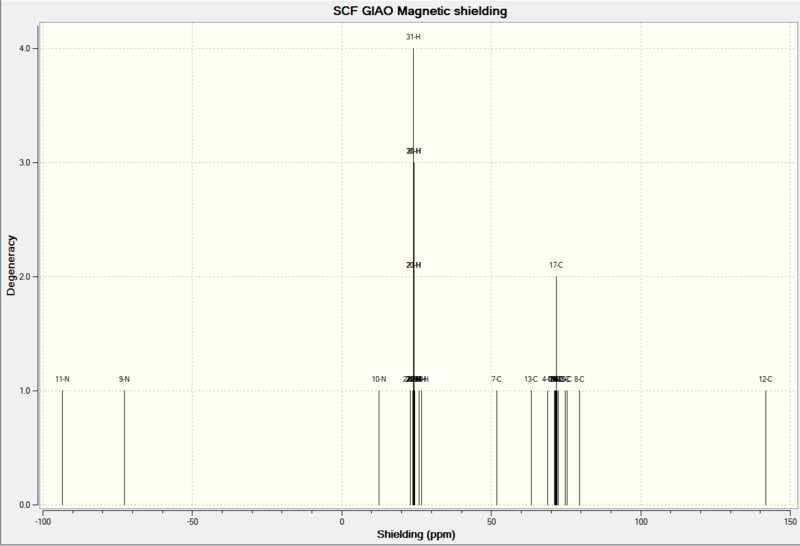The image size is (800, 546).
Task: Click the 17-C peak label
Action: pyautogui.click(x=556, y=265)
